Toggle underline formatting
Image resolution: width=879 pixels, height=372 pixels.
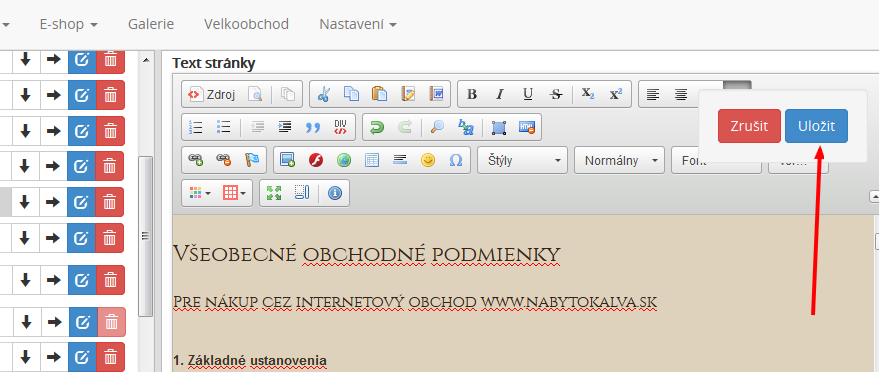(528, 94)
